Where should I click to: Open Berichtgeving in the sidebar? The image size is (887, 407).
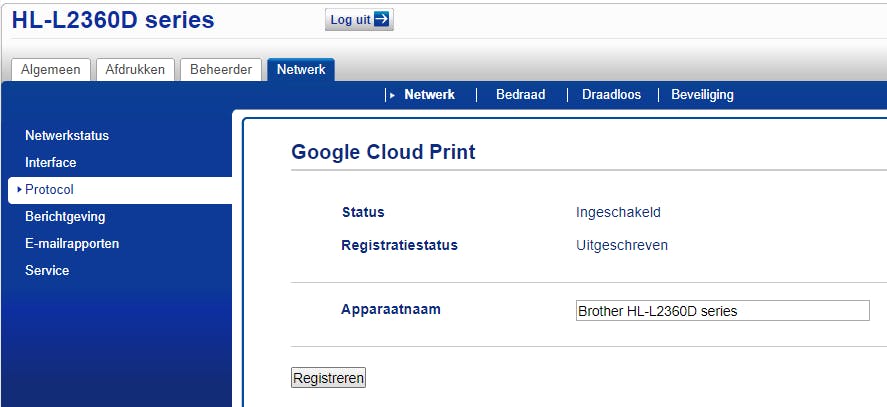pyautogui.click(x=65, y=217)
